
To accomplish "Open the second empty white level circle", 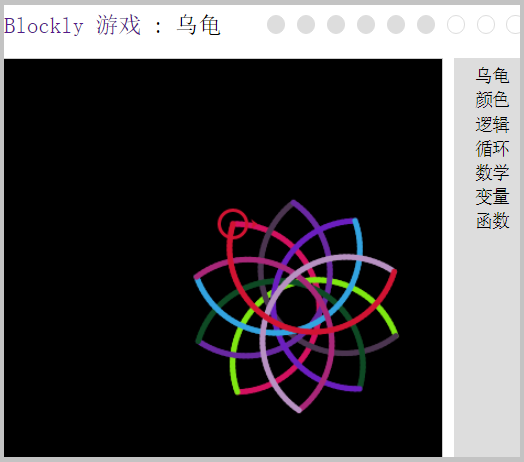I will click(486, 24).
